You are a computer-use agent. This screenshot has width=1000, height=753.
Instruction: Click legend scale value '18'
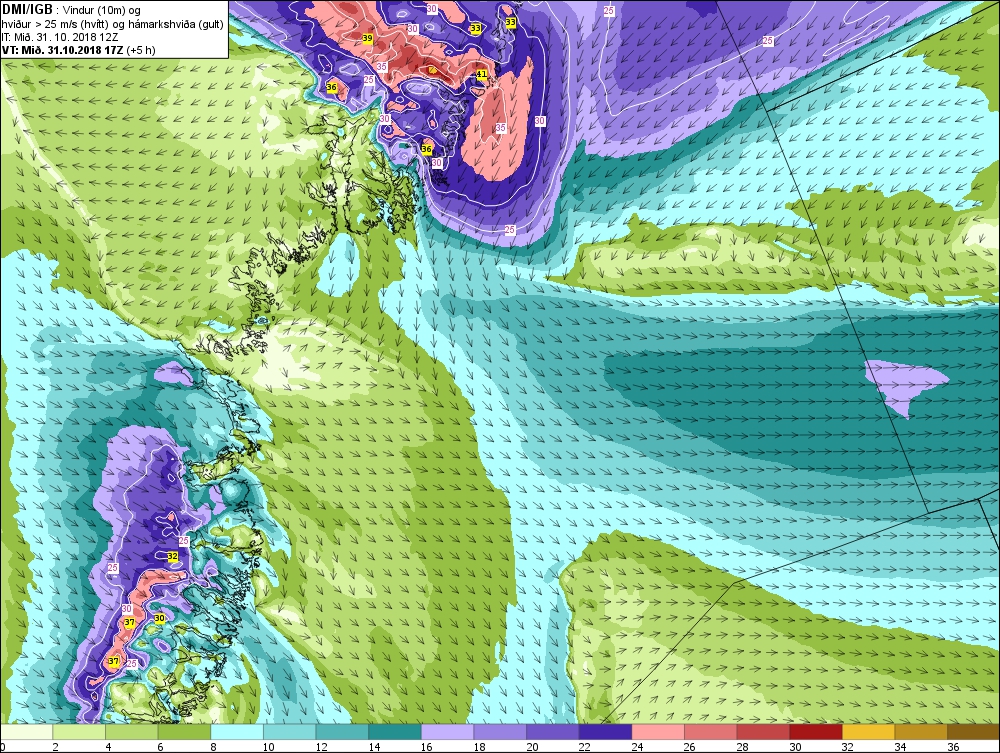click(x=479, y=747)
